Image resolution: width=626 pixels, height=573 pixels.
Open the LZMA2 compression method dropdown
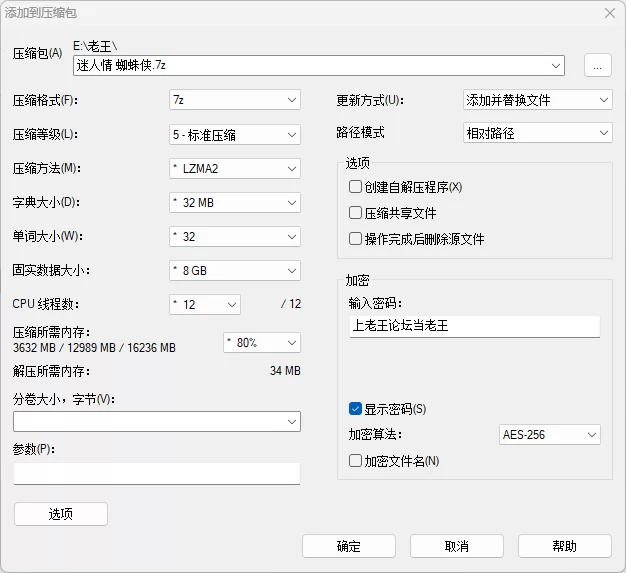(x=235, y=168)
